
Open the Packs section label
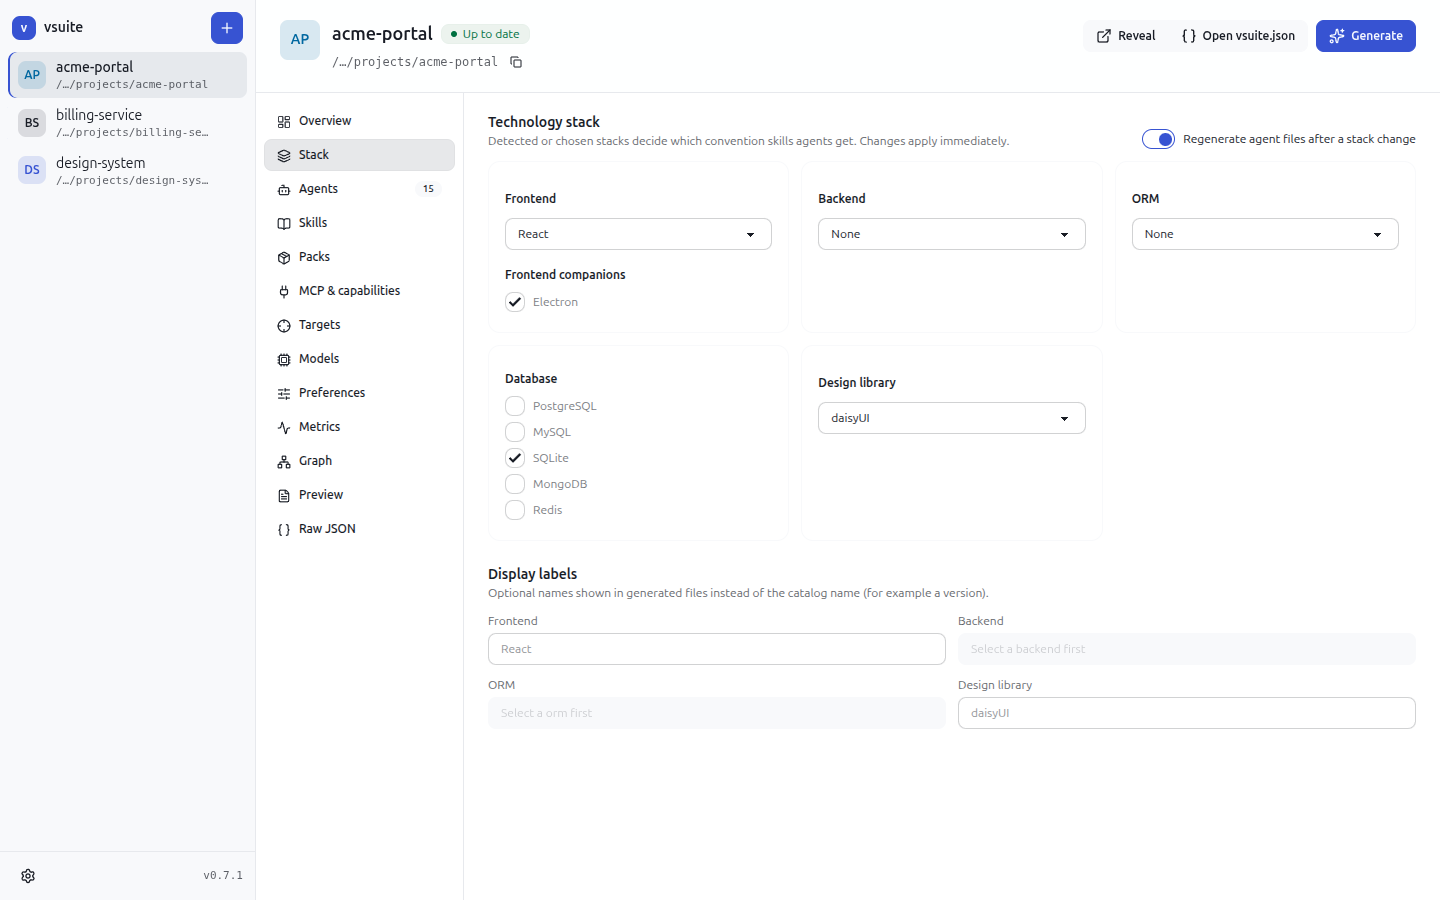(x=314, y=257)
